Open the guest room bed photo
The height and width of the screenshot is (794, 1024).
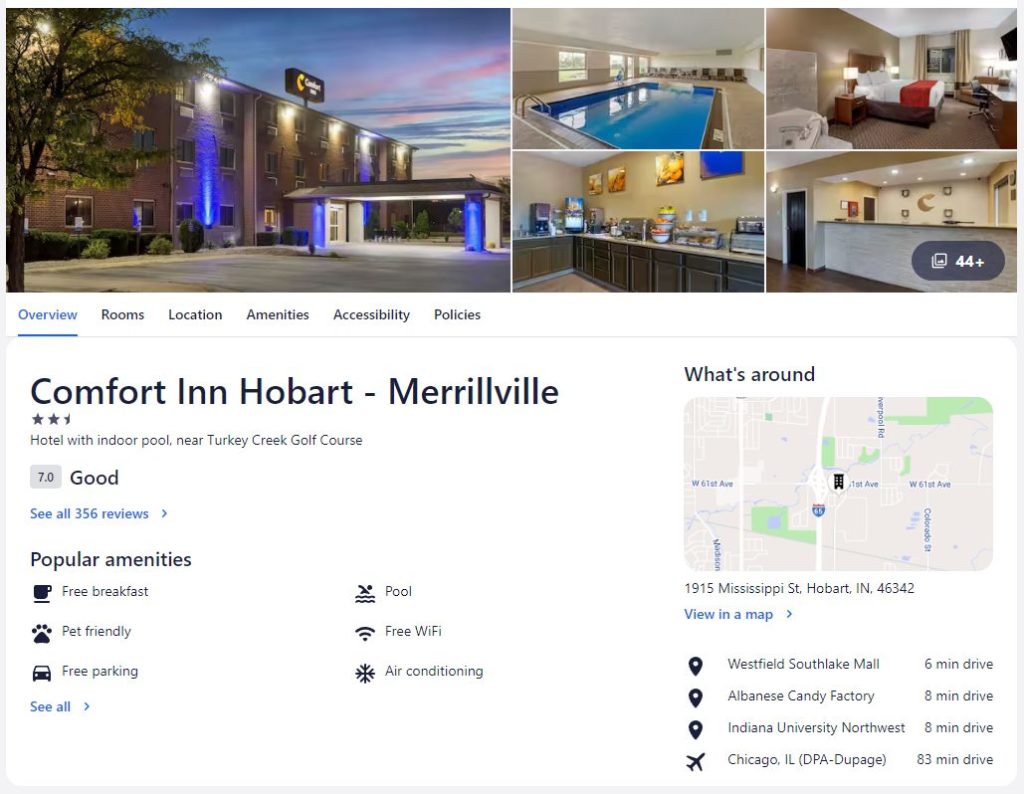pyautogui.click(x=891, y=78)
